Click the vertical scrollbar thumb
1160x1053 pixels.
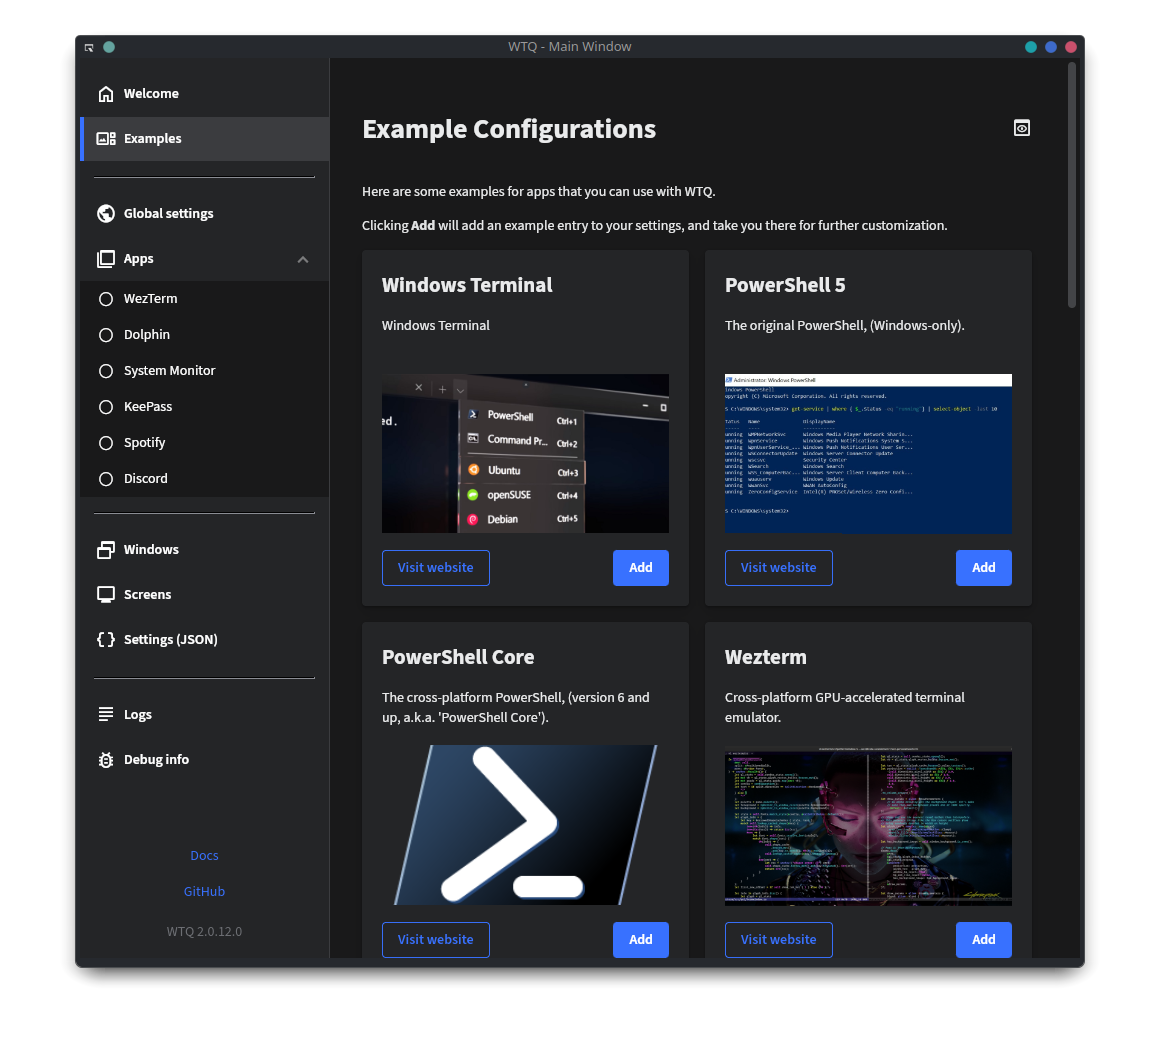pyautogui.click(x=1071, y=185)
